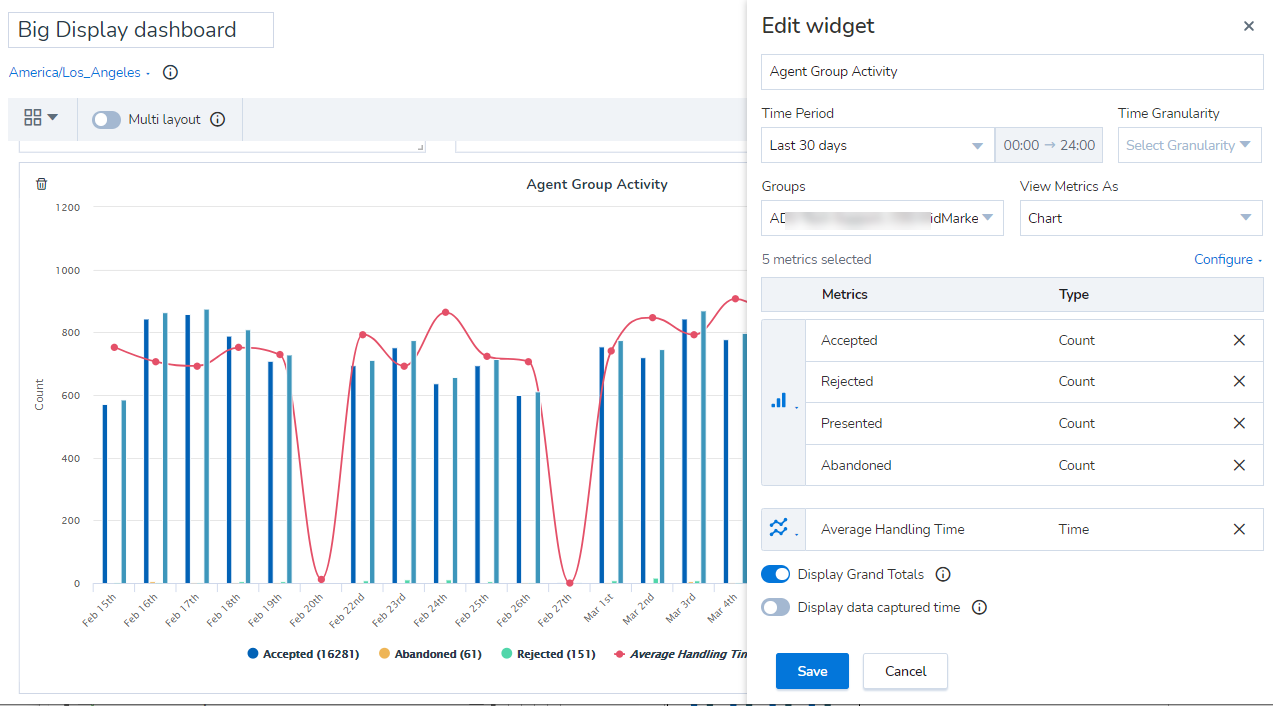The width and height of the screenshot is (1273, 706).
Task: Save the widget changes
Action: pyautogui.click(x=812, y=671)
